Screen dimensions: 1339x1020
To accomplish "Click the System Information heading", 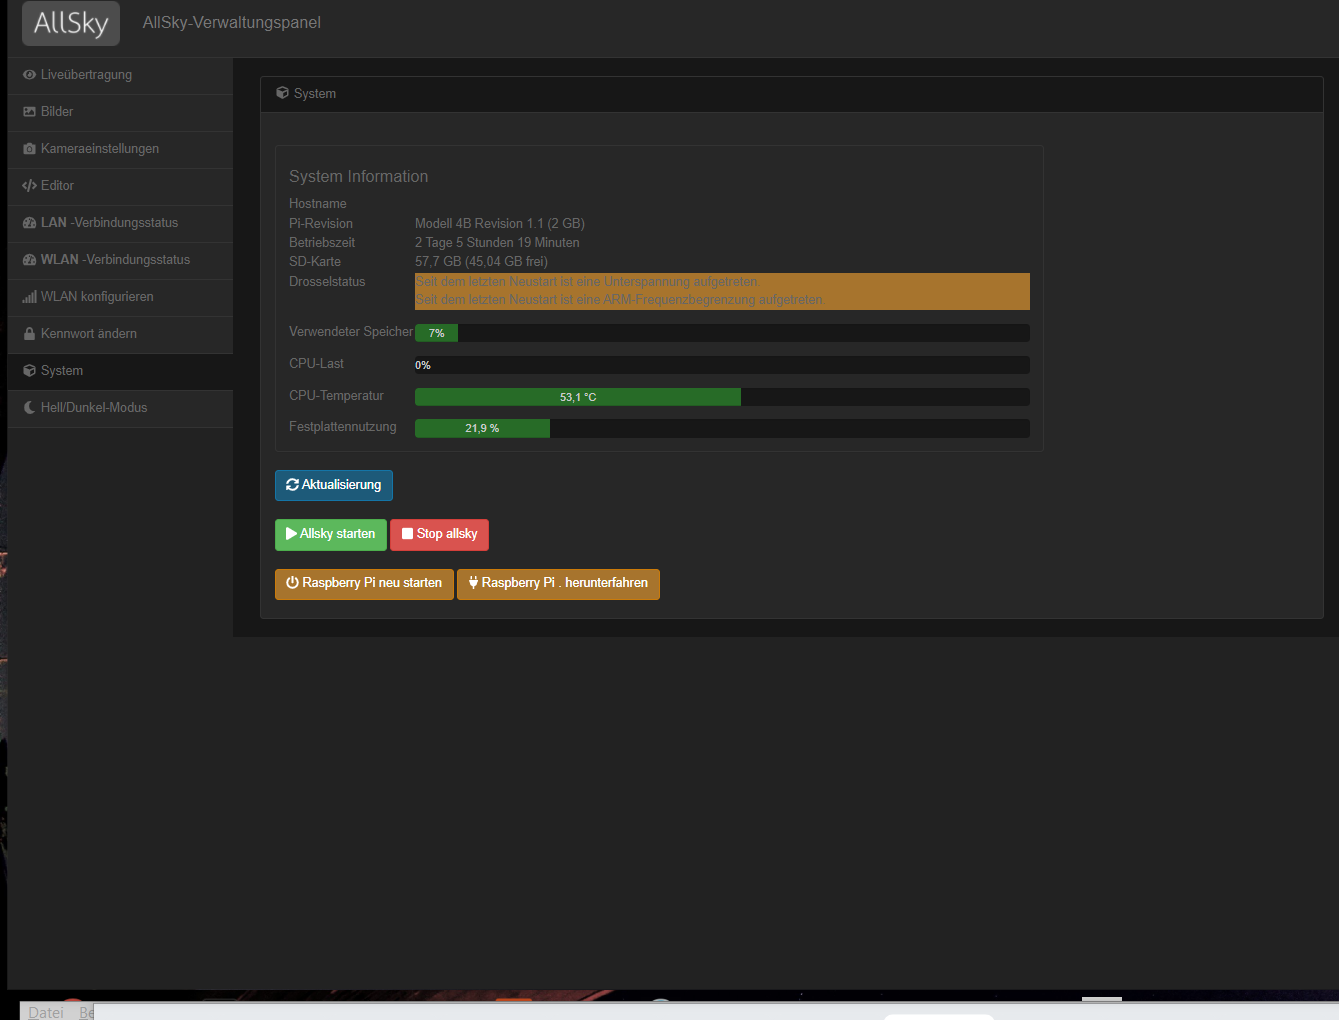I will coord(359,177).
